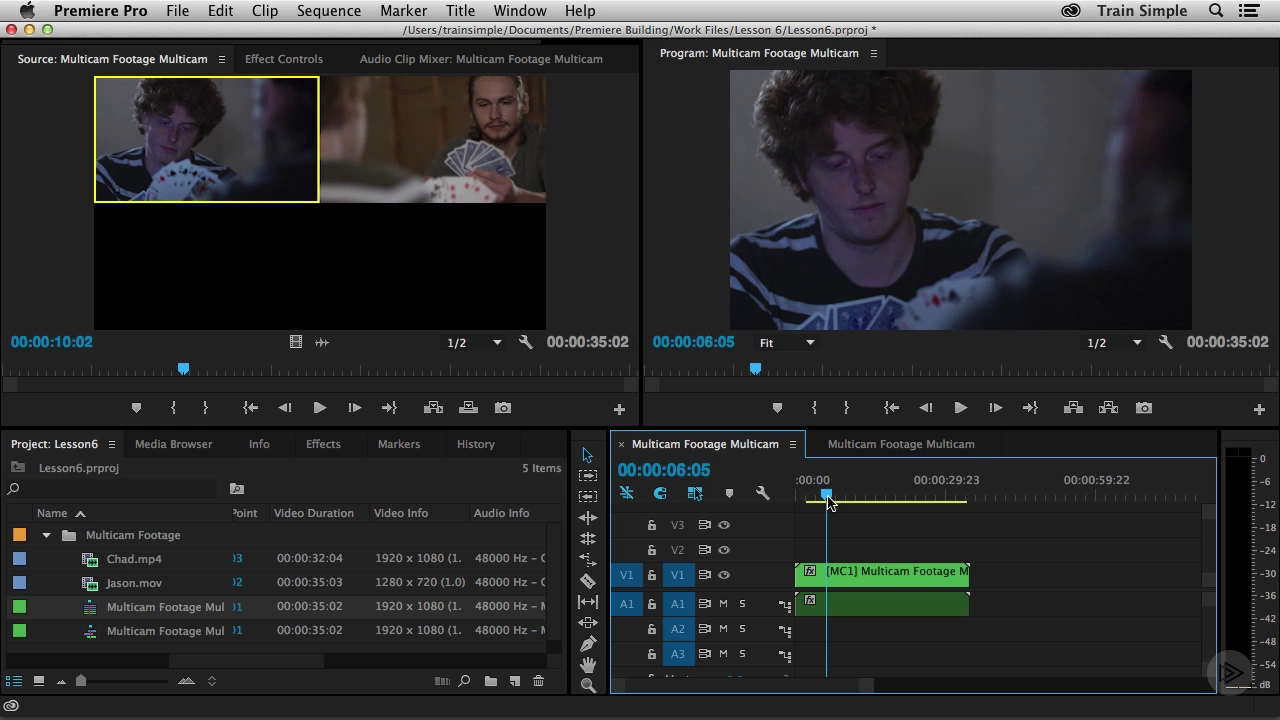Image resolution: width=1280 pixels, height=720 pixels.
Task: Select the Pen tool
Action: tap(587, 643)
